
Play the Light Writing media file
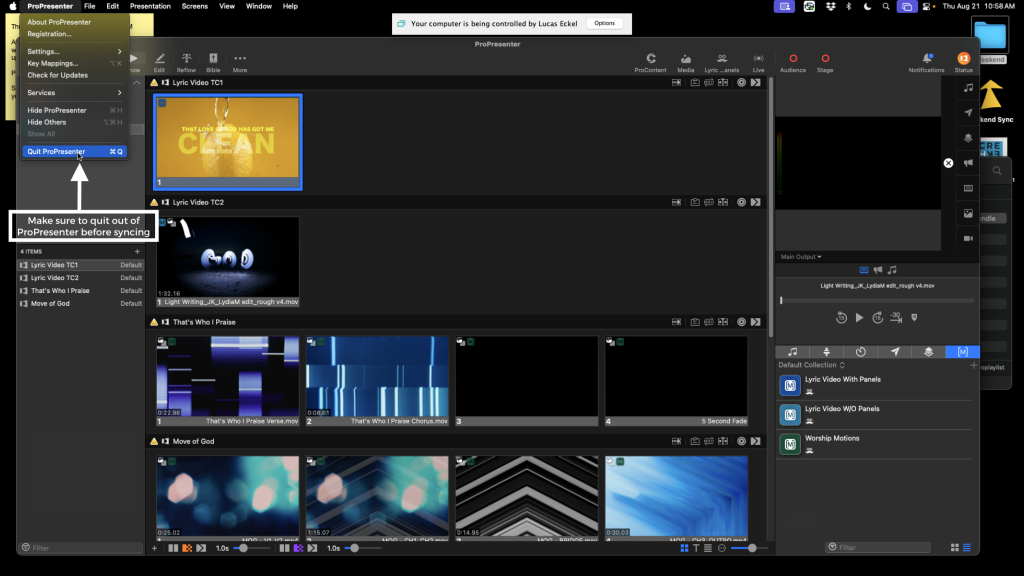coord(859,317)
